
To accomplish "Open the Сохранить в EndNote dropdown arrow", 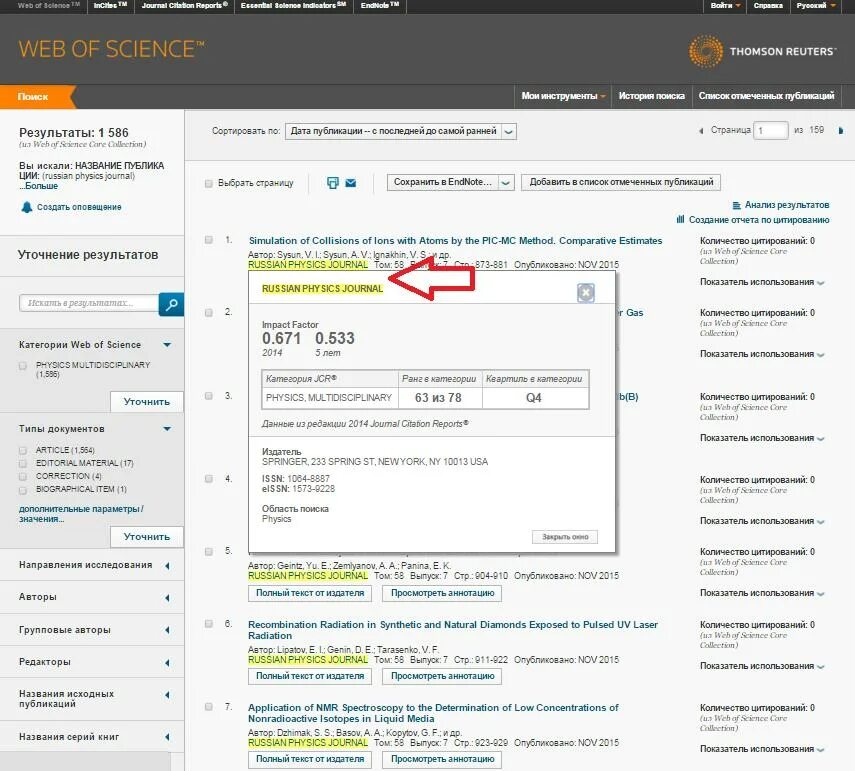I will (x=505, y=183).
